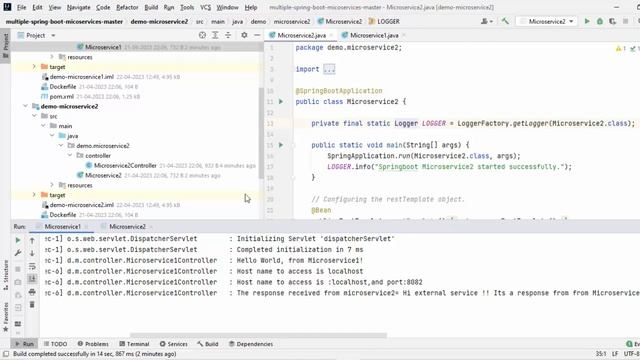Move up the stack trace with the up arrow
The width and height of the screenshot is (640, 360).
point(32,240)
